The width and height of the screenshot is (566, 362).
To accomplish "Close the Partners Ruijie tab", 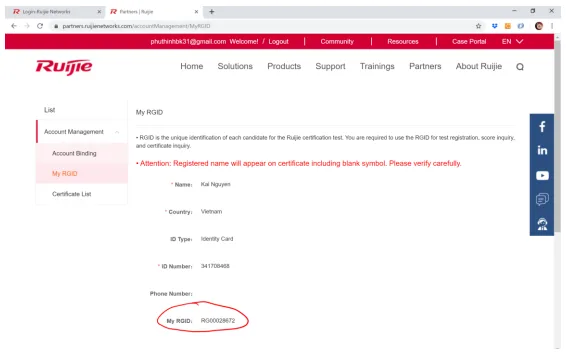I will 196,12.
